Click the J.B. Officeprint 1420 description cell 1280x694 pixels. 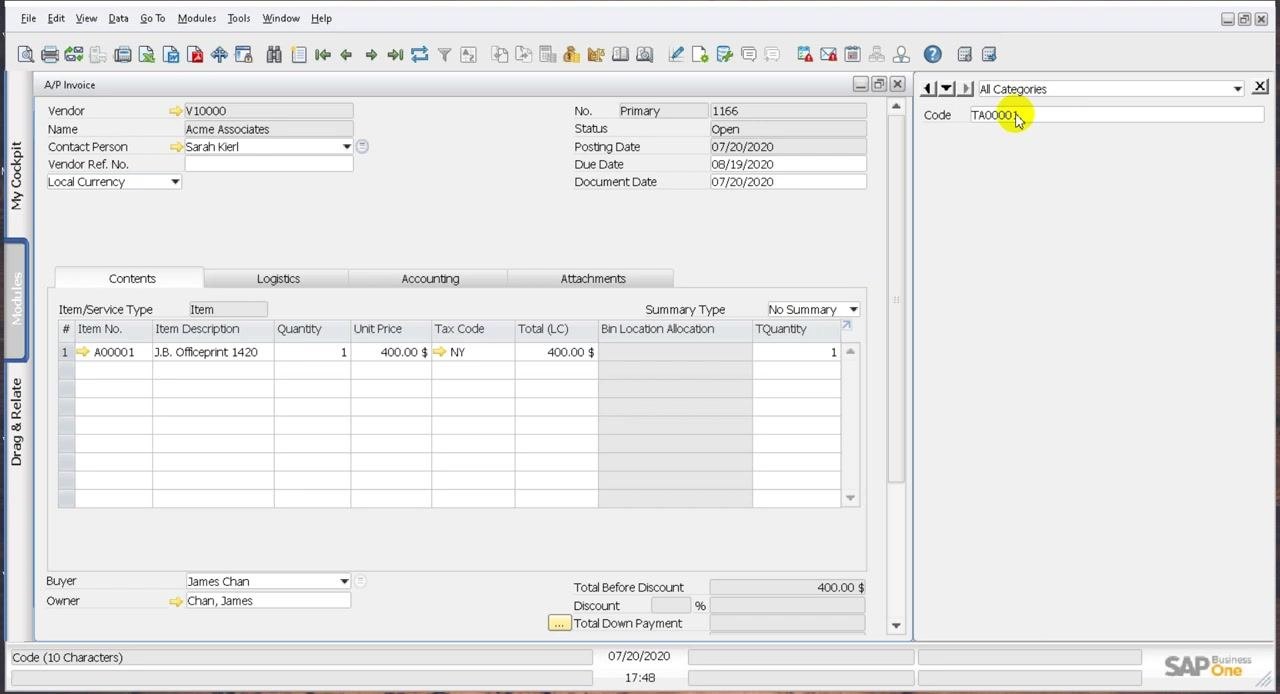coord(213,352)
